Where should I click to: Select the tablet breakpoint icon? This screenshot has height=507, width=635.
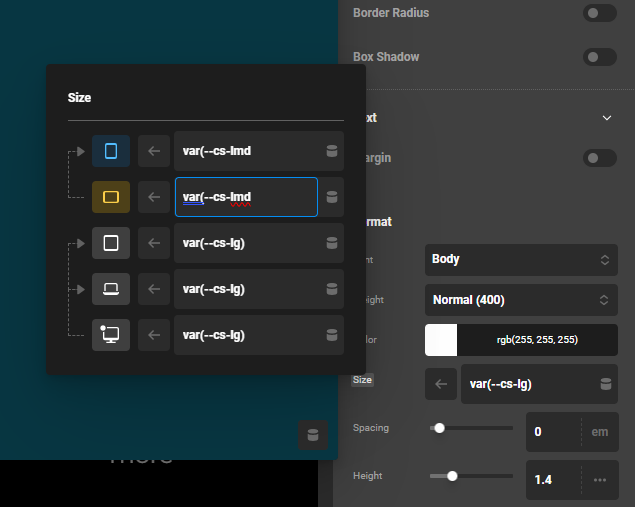[x=111, y=243]
